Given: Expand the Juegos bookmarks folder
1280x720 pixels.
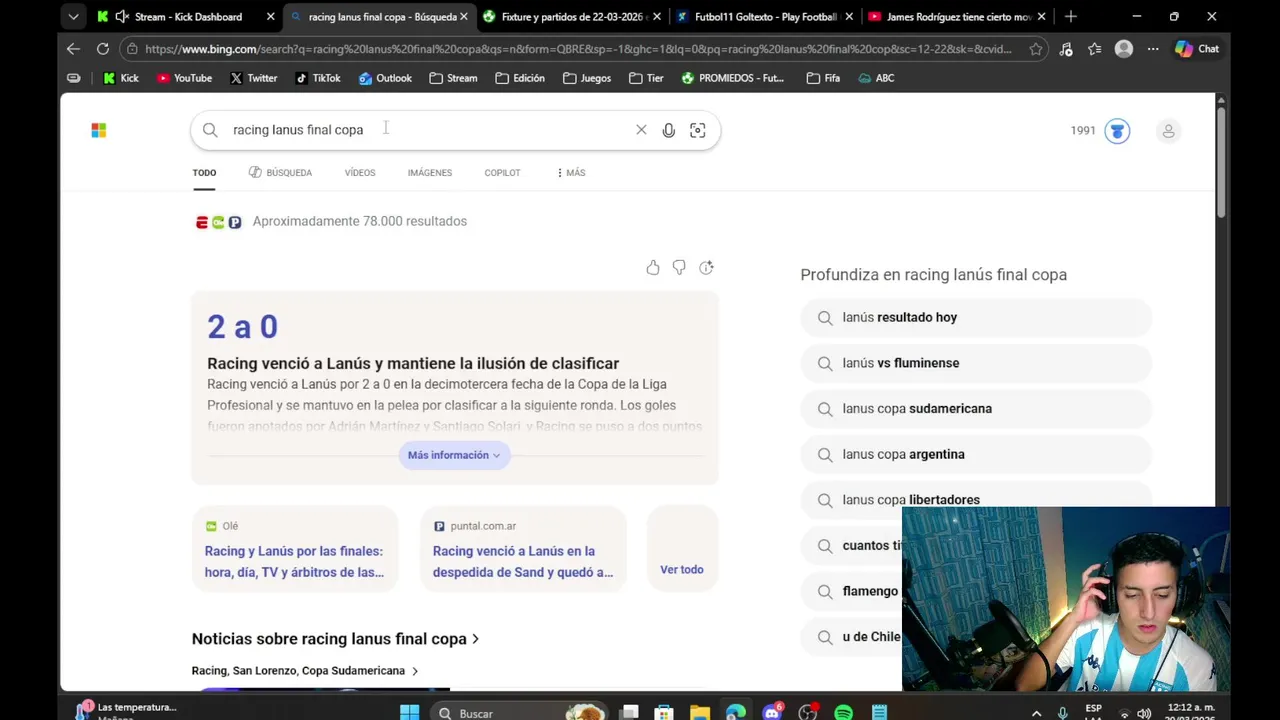Looking at the screenshot, I should [x=587, y=78].
